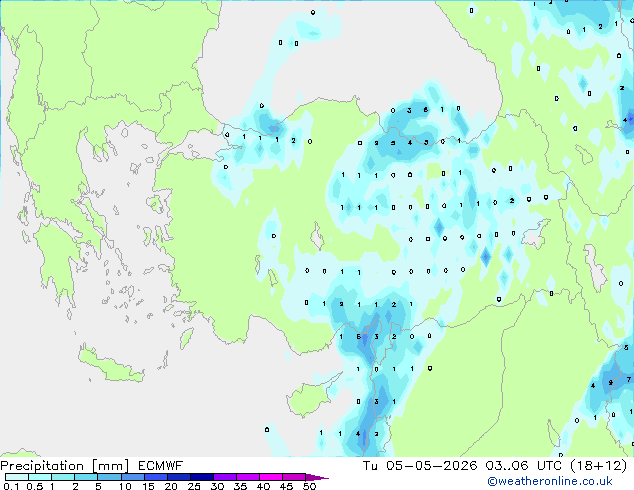Click the 0.1–0.5 mm legend color swatch
This screenshot has width=634, height=490.
point(17,477)
